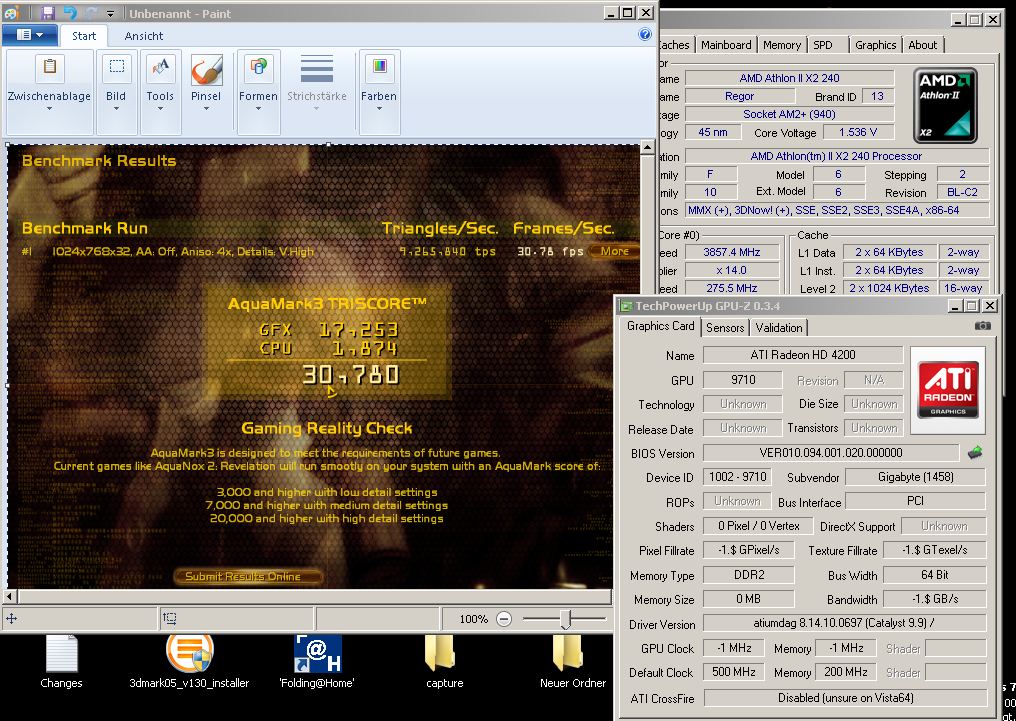Undo the last action in Paint
This screenshot has height=721, width=1016.
[70, 13]
